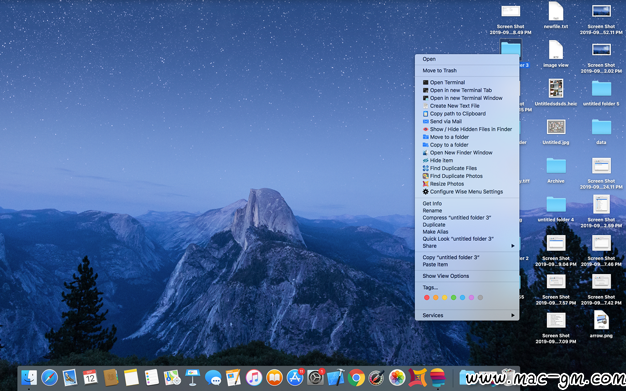626x391 pixels.
Task: Choose Open Terminal menu entry
Action: [467, 82]
